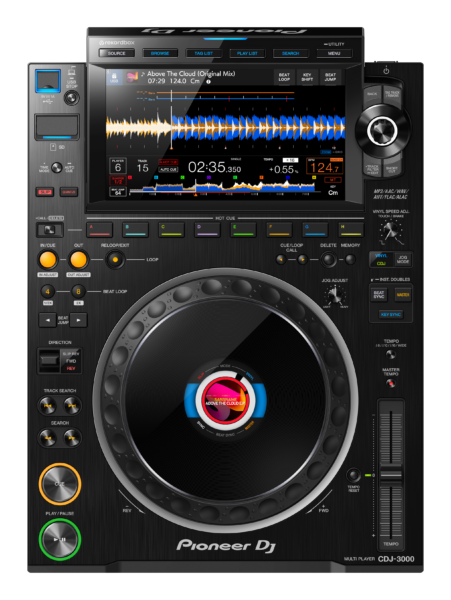Click the track artwork thumbnail on display
Screen dimensions: 451x600
(132, 77)
